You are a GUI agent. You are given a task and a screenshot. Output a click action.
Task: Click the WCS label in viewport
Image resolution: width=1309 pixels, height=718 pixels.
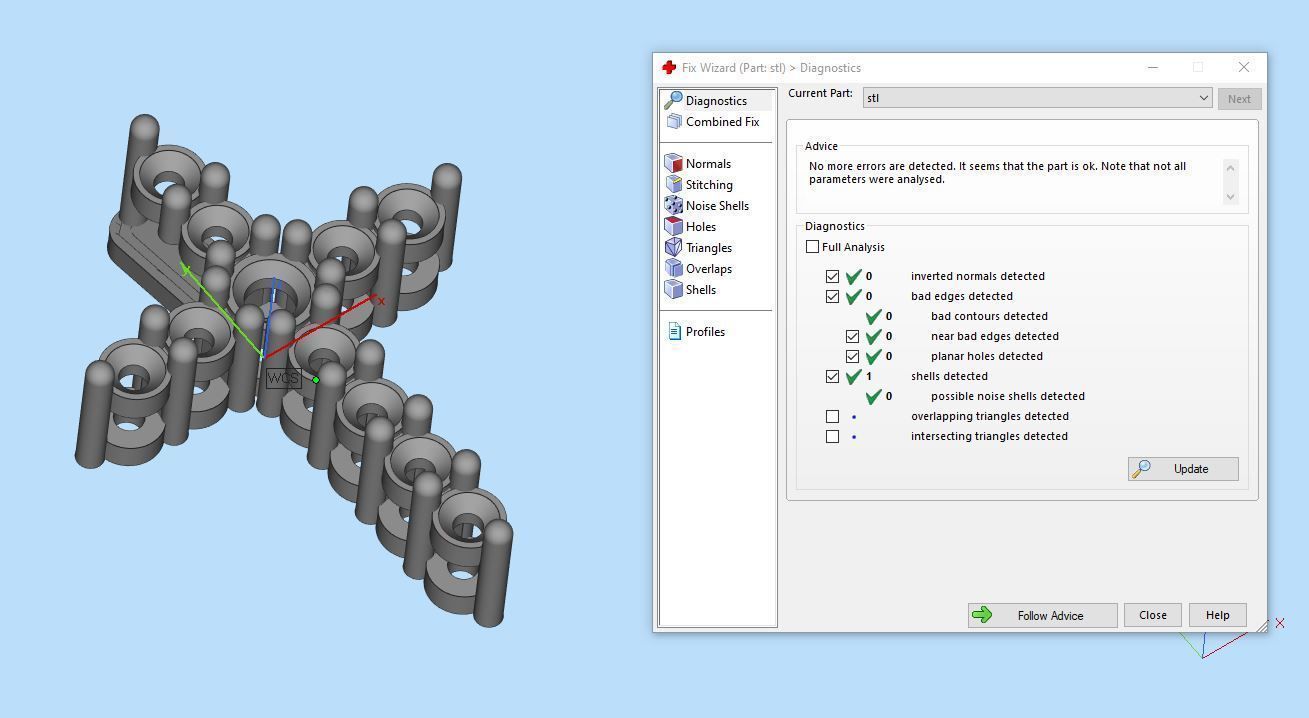coord(283,378)
